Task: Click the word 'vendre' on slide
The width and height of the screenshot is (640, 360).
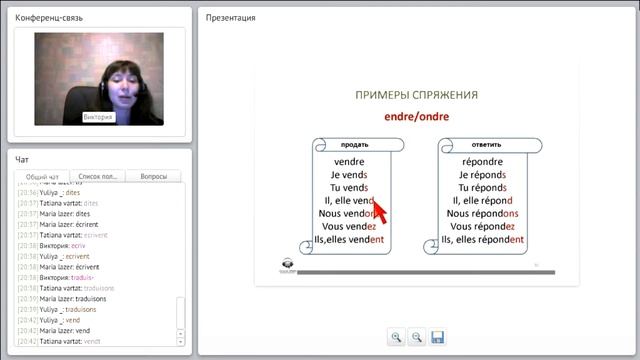Action: tap(349, 162)
